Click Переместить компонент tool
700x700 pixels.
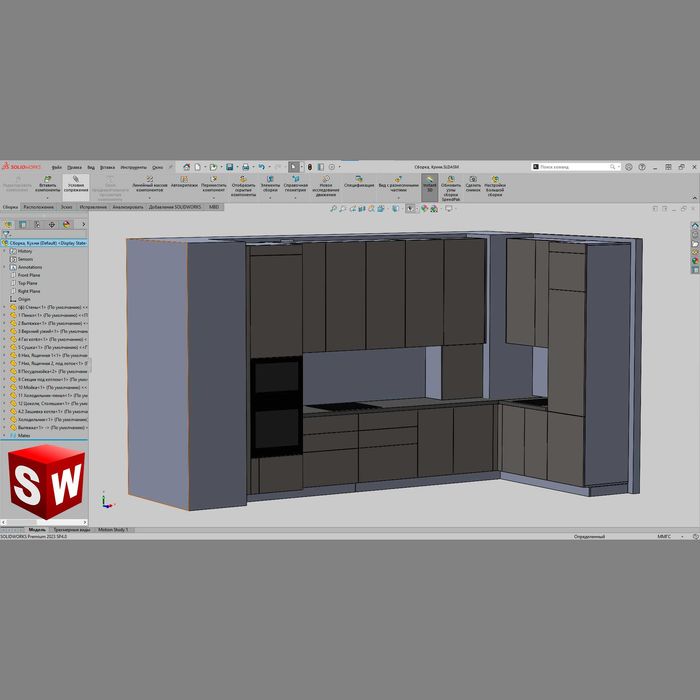pyautogui.click(x=213, y=184)
